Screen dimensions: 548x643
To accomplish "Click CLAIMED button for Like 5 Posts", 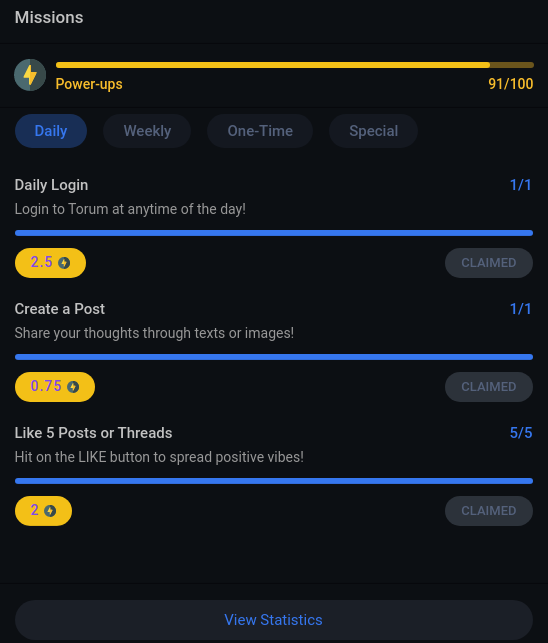I will [489, 511].
